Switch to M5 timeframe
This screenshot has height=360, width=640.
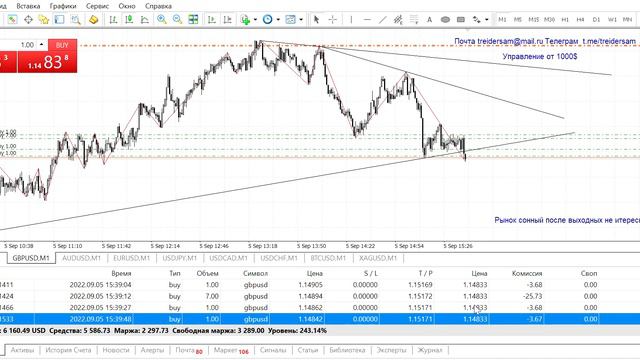[x=518, y=19]
